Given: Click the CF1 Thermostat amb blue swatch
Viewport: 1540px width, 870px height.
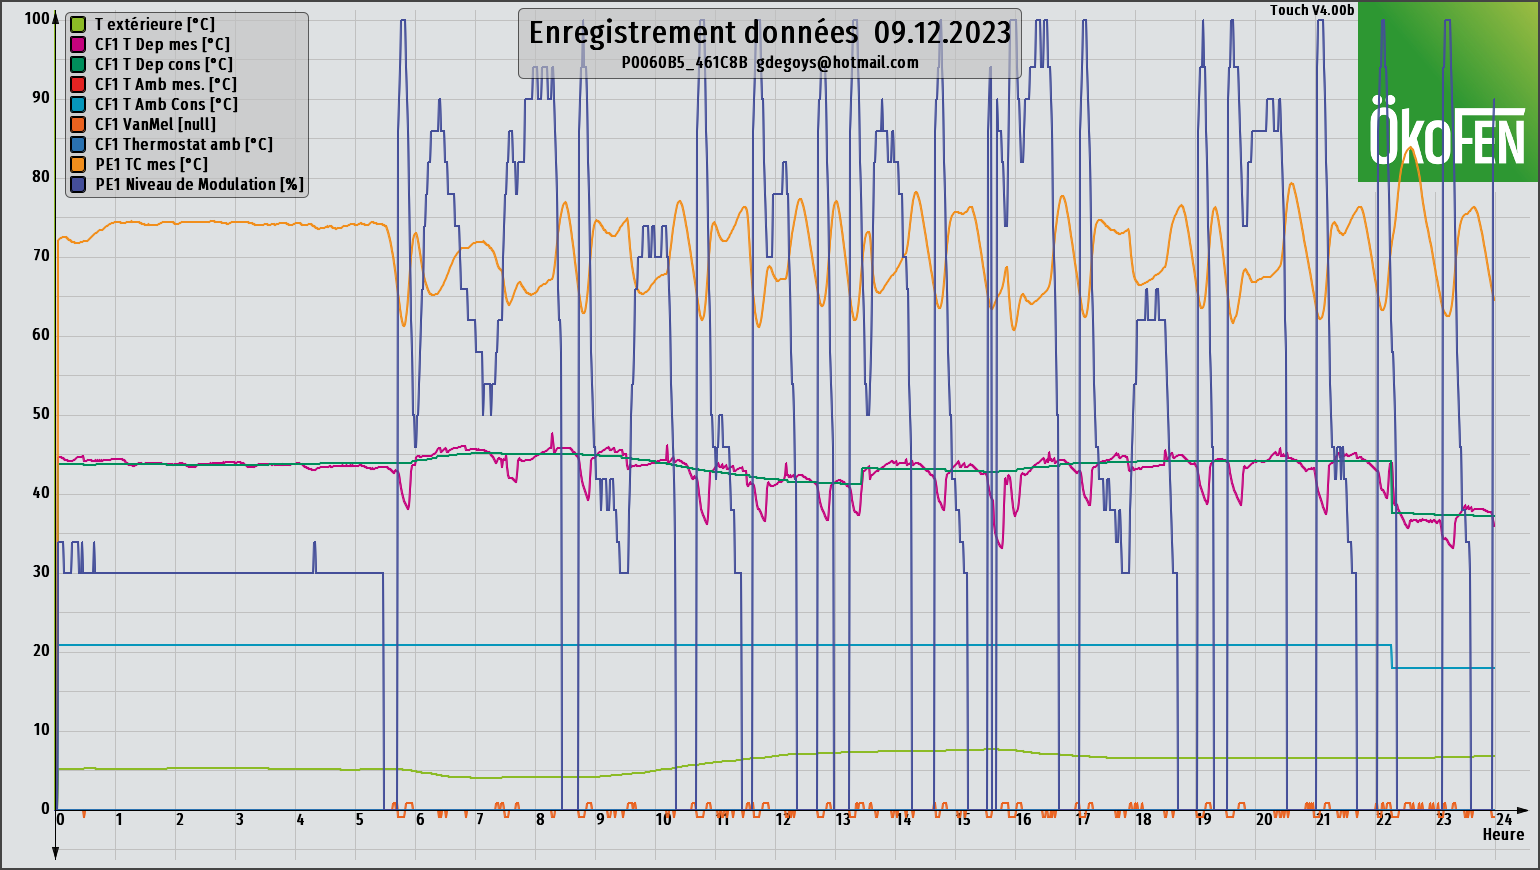Looking at the screenshot, I should pyautogui.click(x=77, y=144).
